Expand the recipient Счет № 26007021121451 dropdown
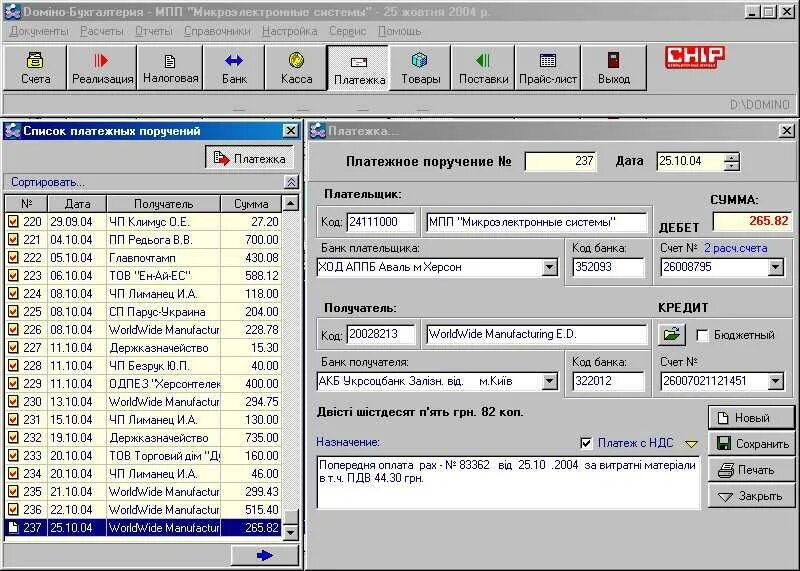The height and width of the screenshot is (571, 800). coord(776,381)
